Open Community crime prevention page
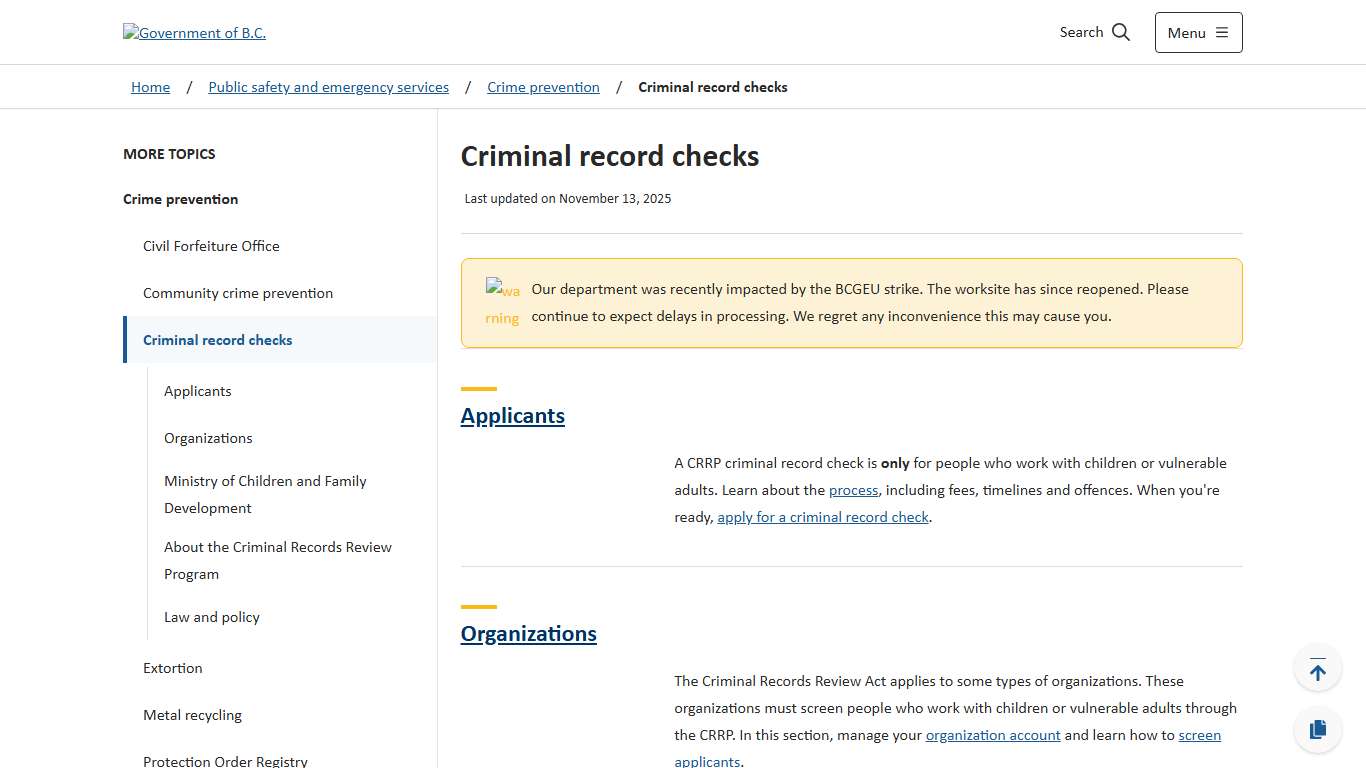 click(238, 293)
